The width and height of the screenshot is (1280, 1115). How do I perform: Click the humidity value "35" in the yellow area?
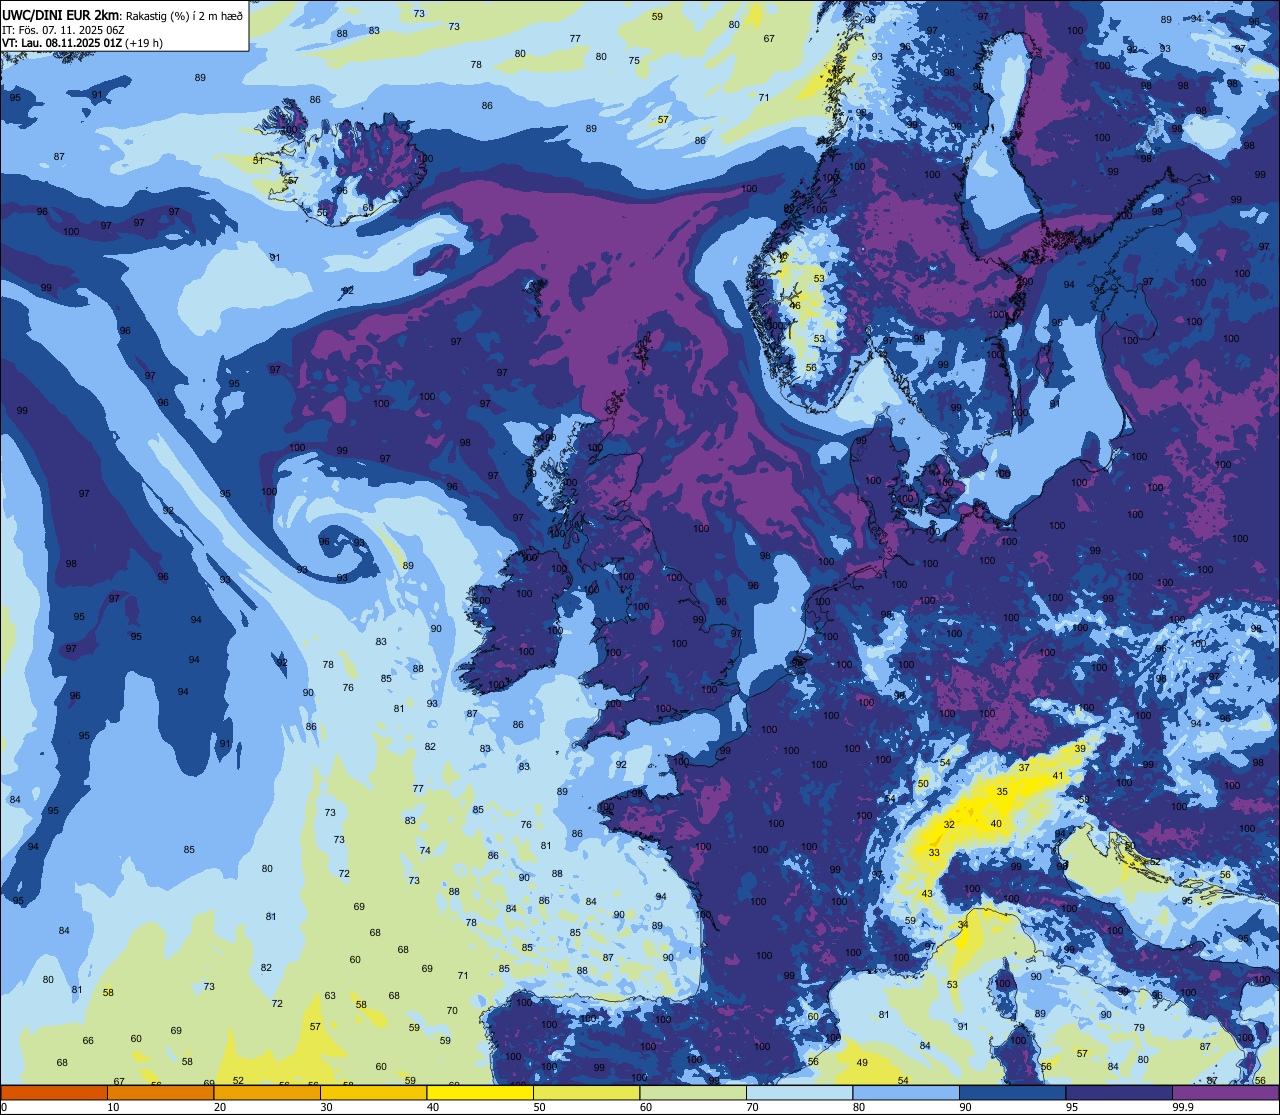coord(1002,791)
